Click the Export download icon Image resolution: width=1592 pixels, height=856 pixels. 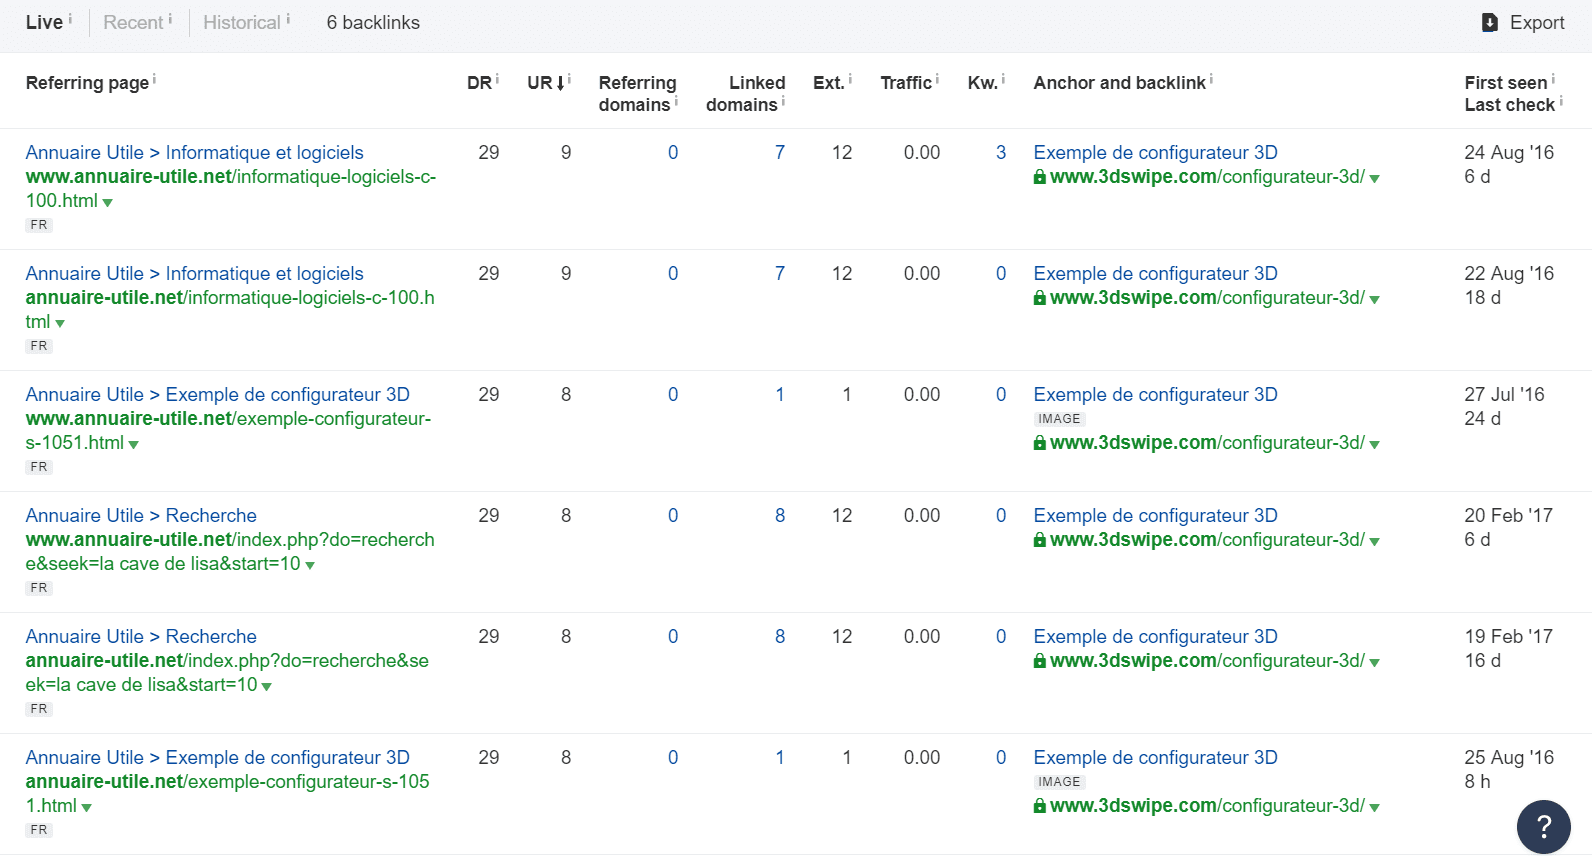point(1489,23)
